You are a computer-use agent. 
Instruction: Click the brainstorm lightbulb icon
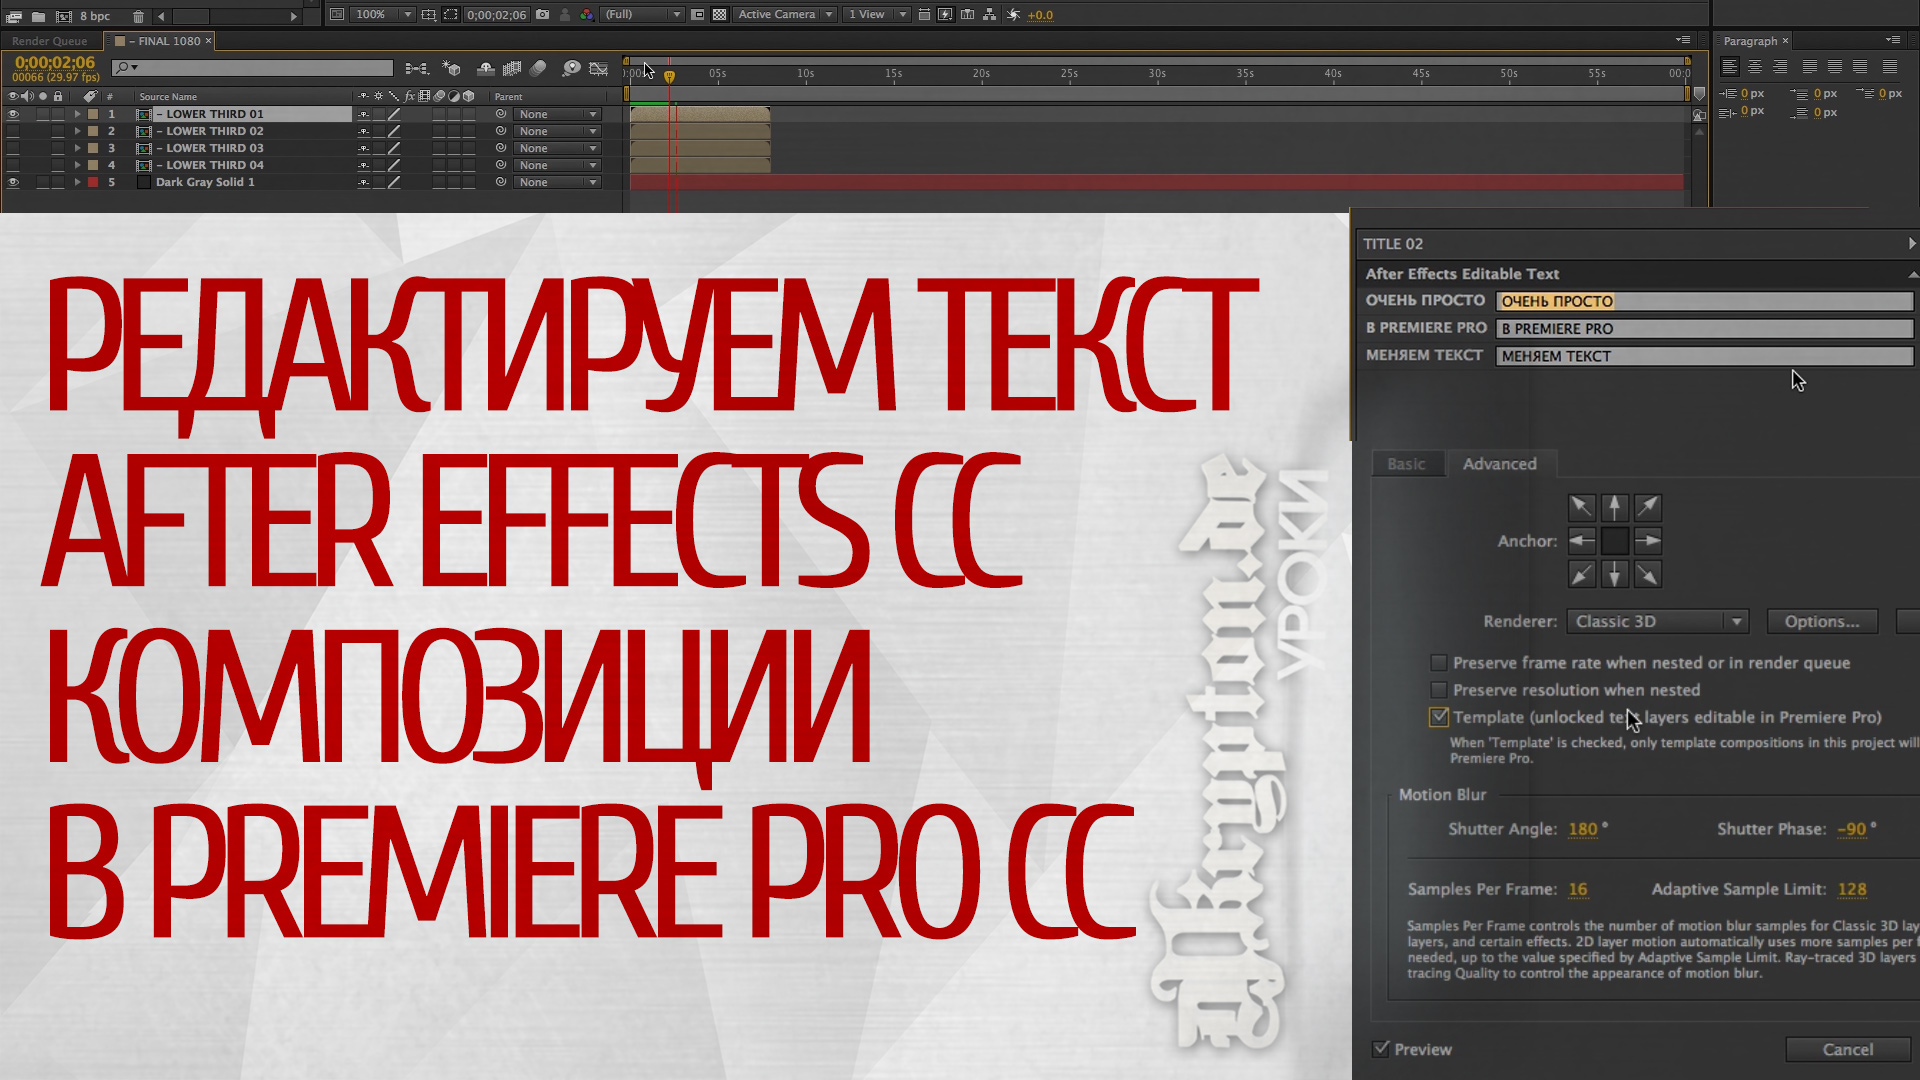571,69
